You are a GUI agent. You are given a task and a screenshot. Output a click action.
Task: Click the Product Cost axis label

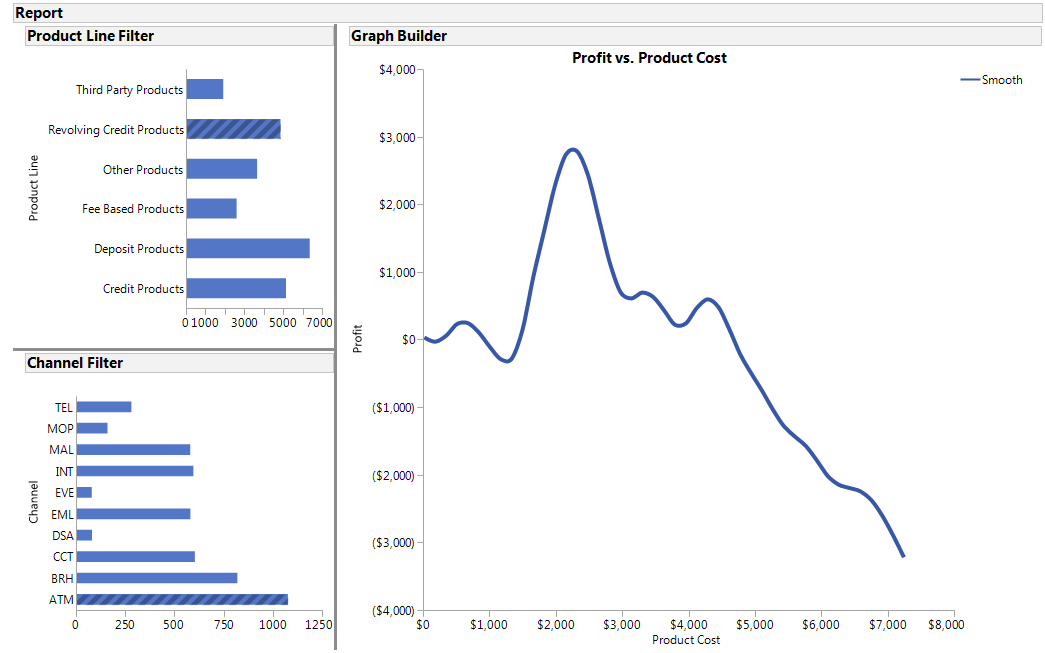(x=685, y=640)
